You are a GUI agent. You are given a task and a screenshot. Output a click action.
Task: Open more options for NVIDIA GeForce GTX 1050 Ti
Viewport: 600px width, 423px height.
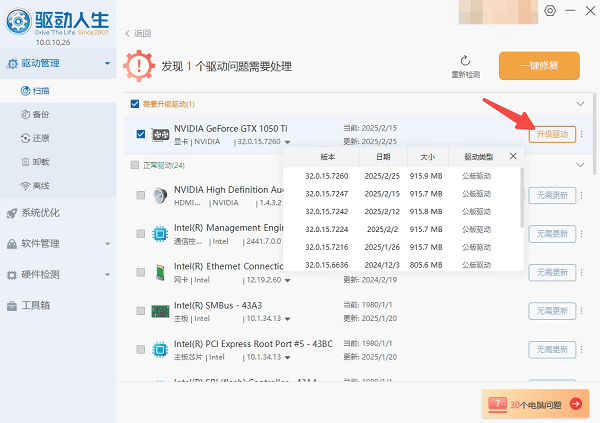click(x=582, y=135)
